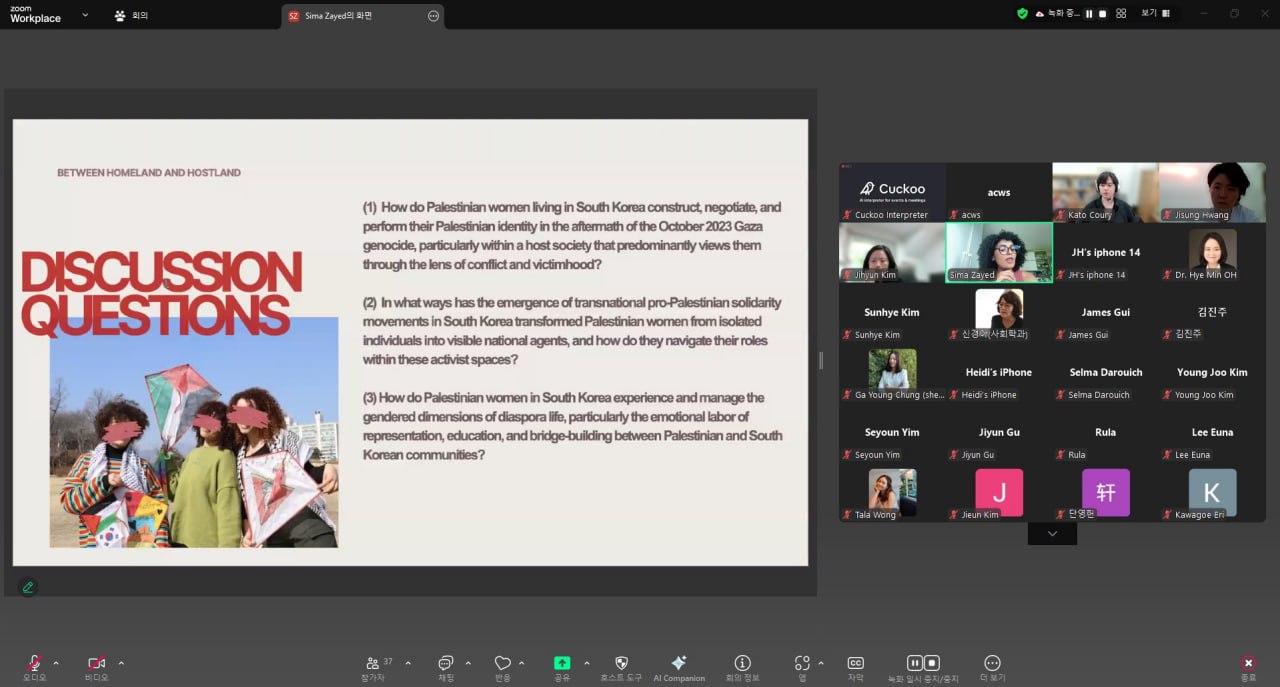Stop recording from the top bar
This screenshot has height=687, width=1280.
point(1103,14)
